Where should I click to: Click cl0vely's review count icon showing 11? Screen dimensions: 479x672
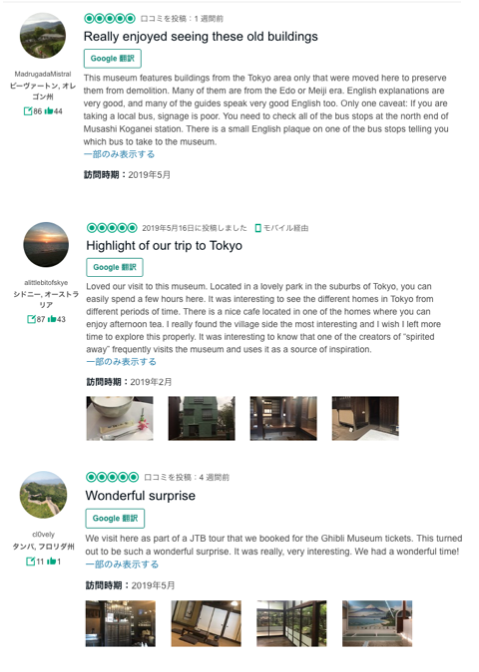pos(30,561)
